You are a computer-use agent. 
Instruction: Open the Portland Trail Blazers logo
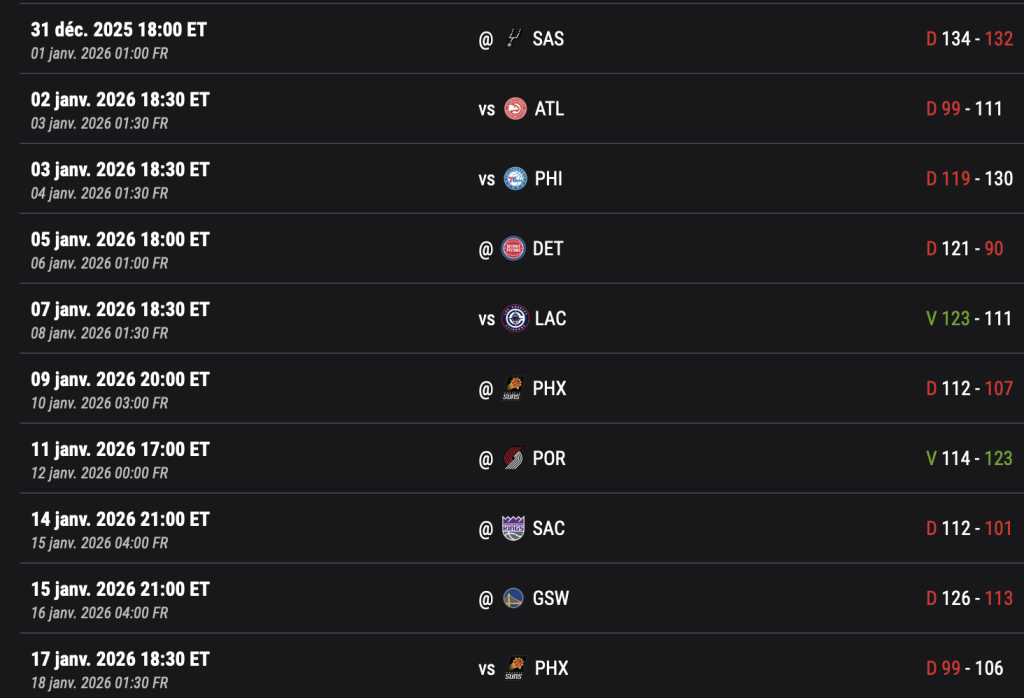[x=514, y=458]
